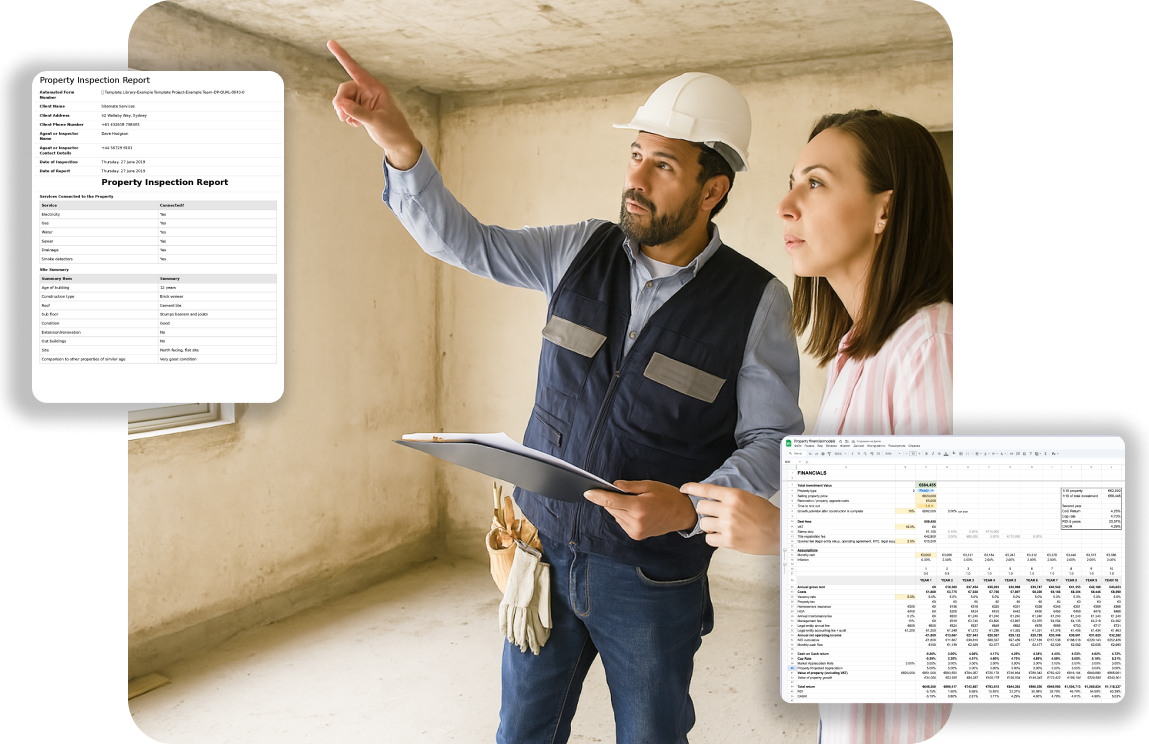Insert a chart using the toolbar icon
Image resolution: width=1149 pixels, height=744 pixels.
click(1024, 454)
